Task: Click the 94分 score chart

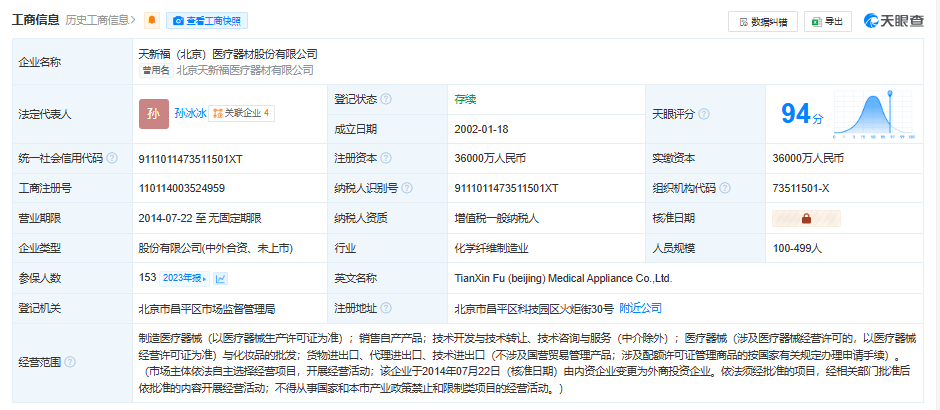Action: coord(873,114)
